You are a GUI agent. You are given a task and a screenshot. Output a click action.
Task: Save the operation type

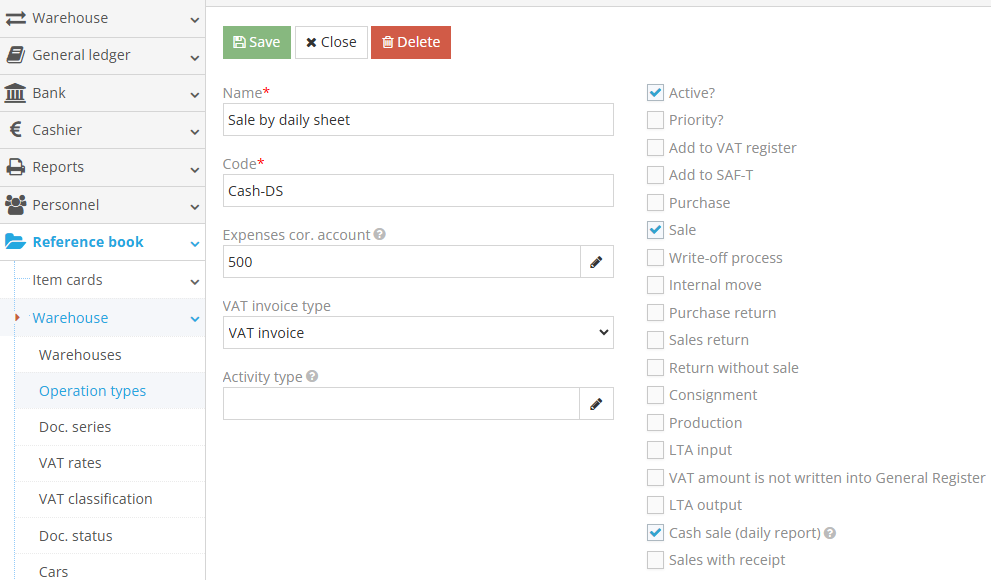pyautogui.click(x=257, y=42)
